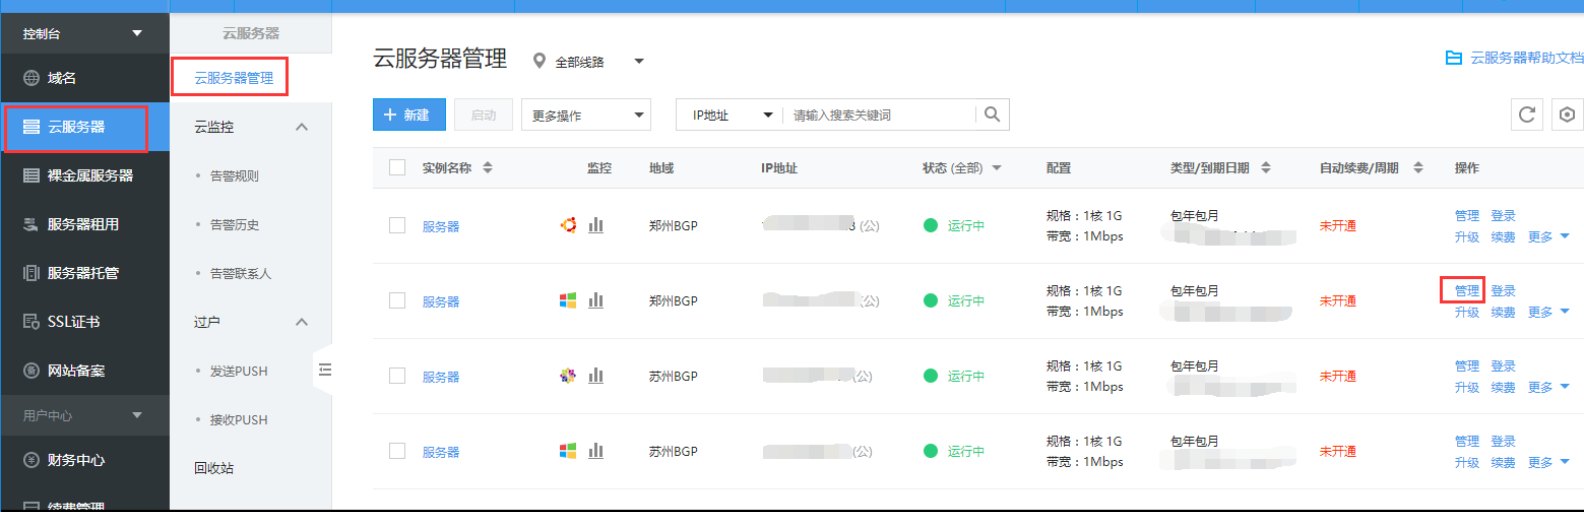The width and height of the screenshot is (1584, 512).
Task: Click the 新建 button
Action: pos(408,115)
